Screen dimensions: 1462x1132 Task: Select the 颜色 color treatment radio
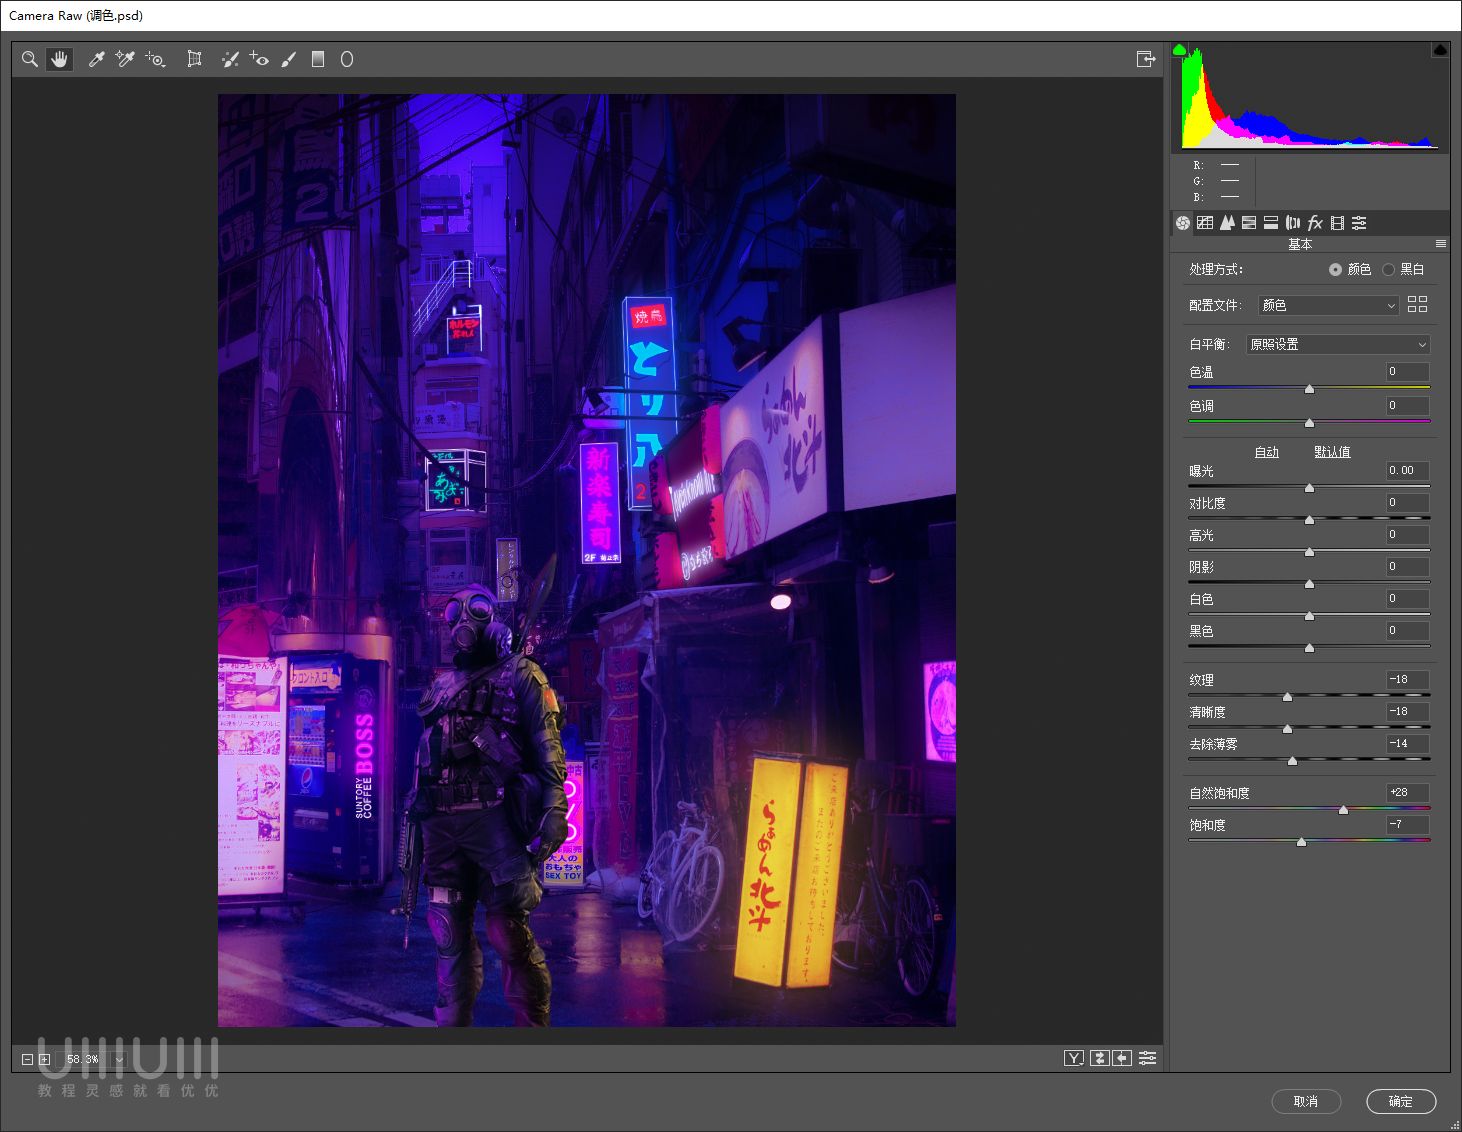pyautogui.click(x=1335, y=269)
